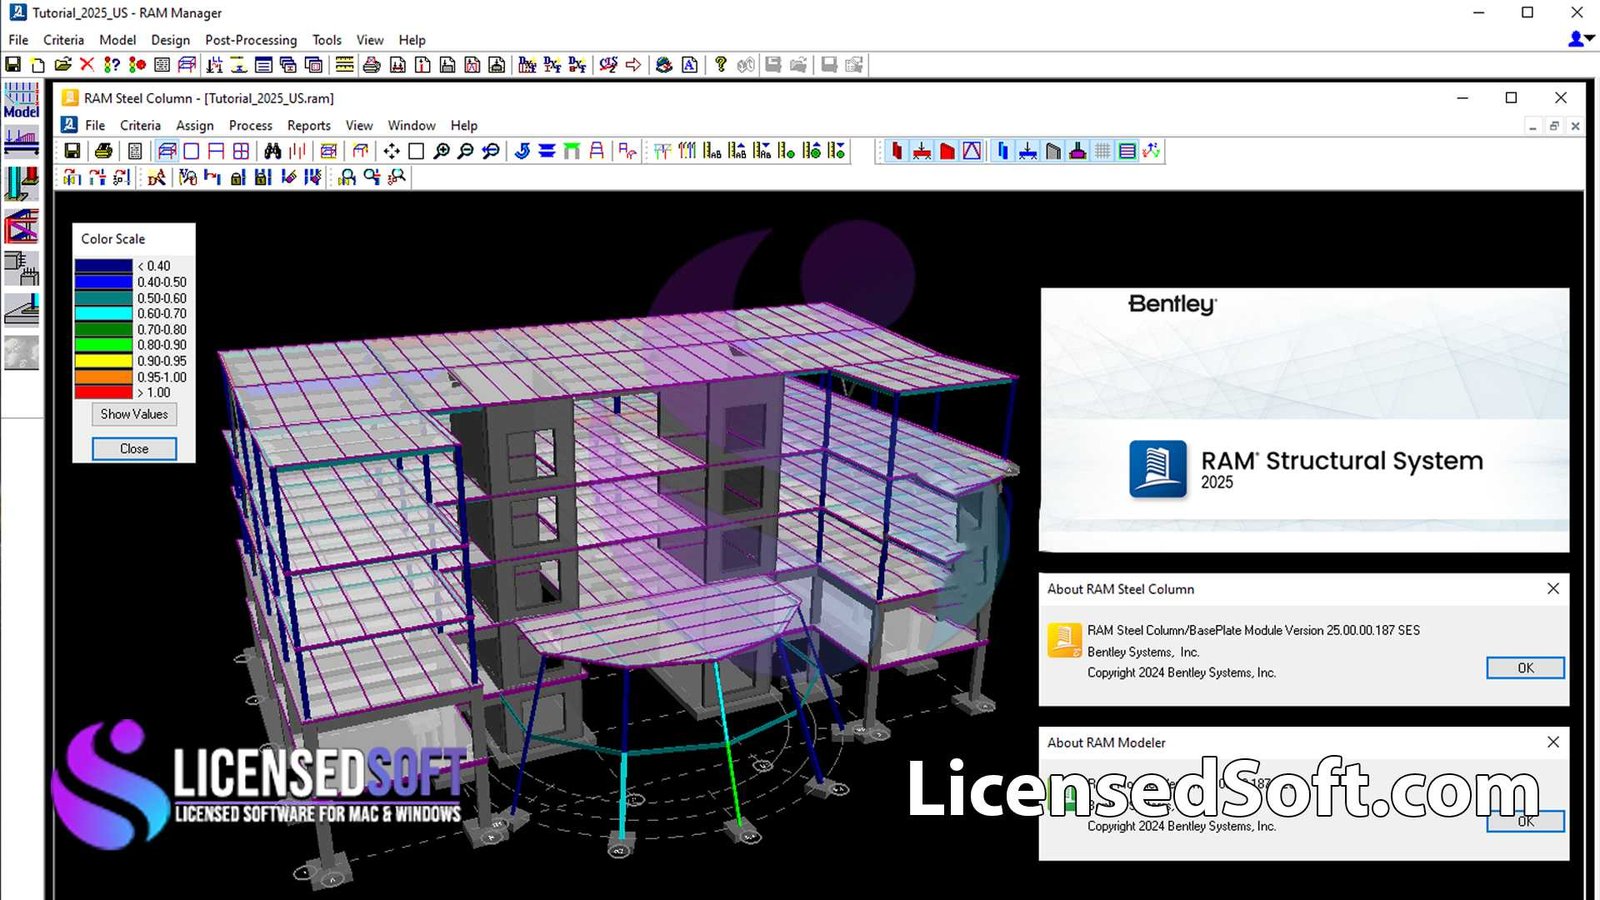The height and width of the screenshot is (900, 1600).
Task: Toggle red lateral column display
Action: [x=897, y=151]
